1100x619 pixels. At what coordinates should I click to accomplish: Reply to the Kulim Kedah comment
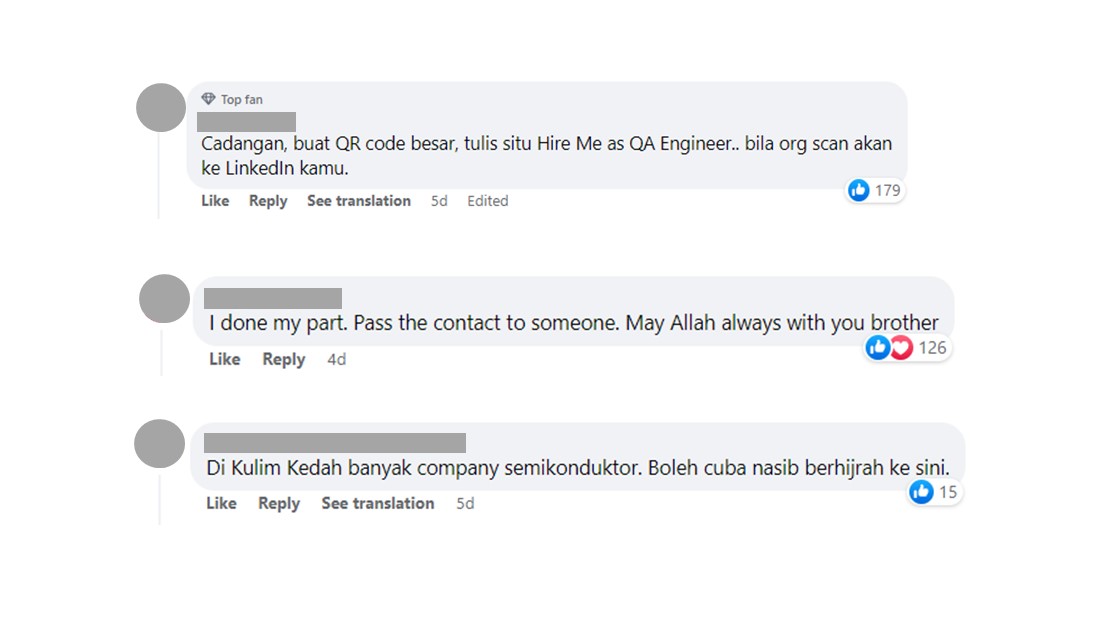tap(279, 503)
